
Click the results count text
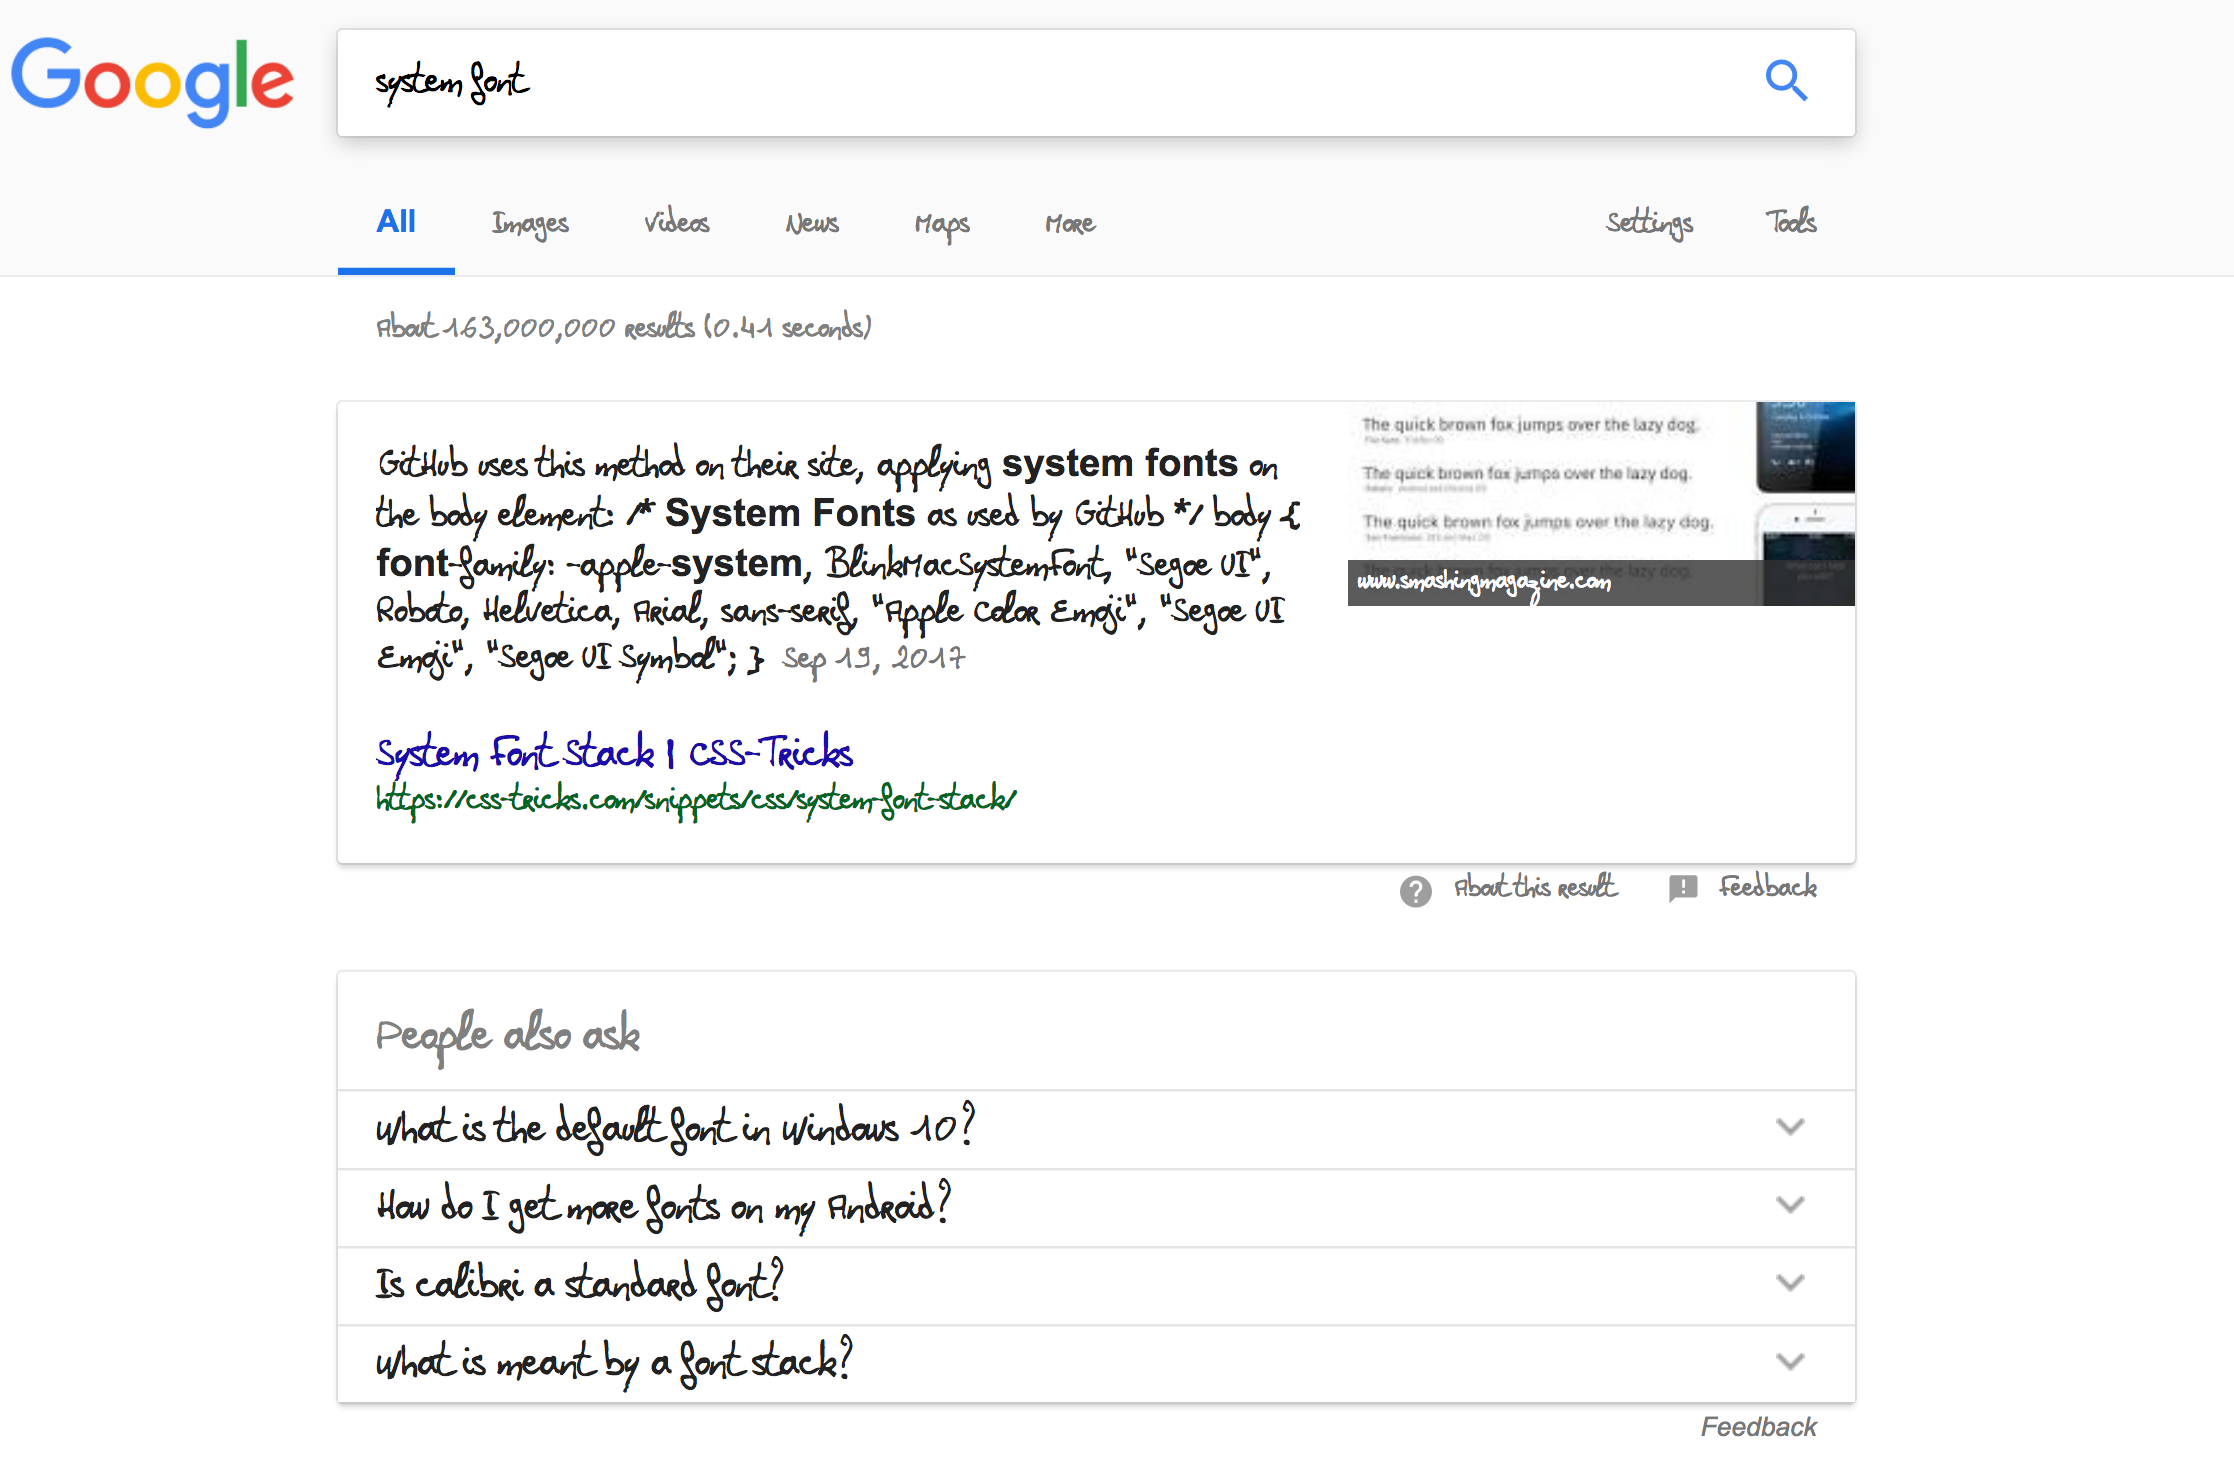pyautogui.click(x=624, y=327)
